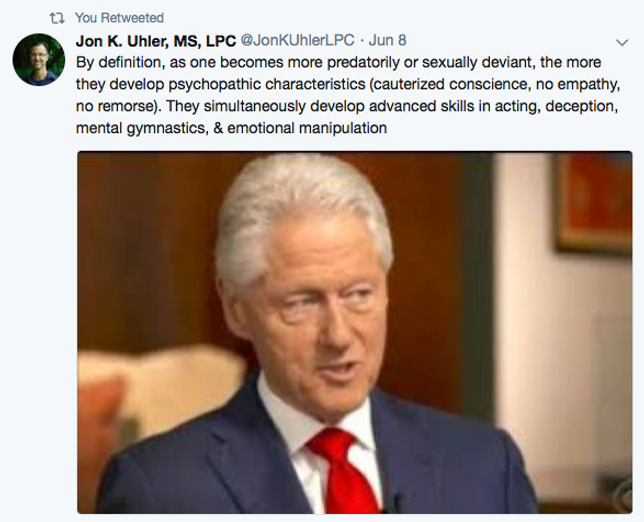Viewport: 644px width, 522px height.
Task: Expand the tweet options chevron
Action: [x=622, y=42]
